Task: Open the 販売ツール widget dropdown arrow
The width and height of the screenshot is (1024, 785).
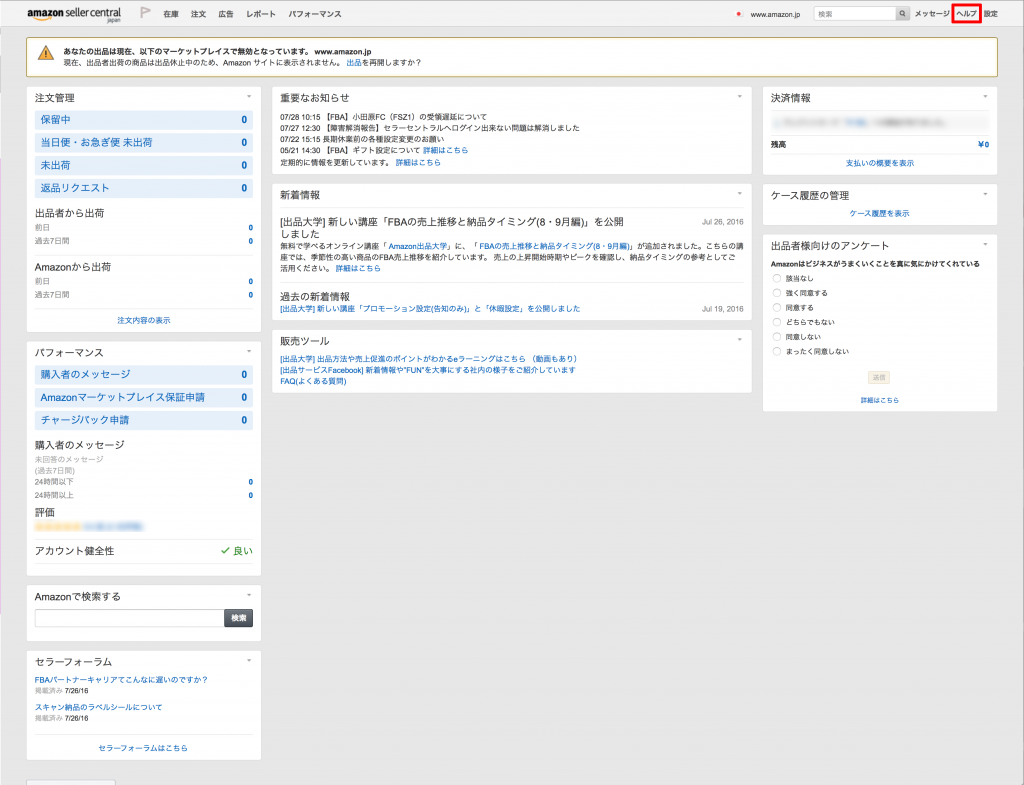Action: click(x=740, y=340)
